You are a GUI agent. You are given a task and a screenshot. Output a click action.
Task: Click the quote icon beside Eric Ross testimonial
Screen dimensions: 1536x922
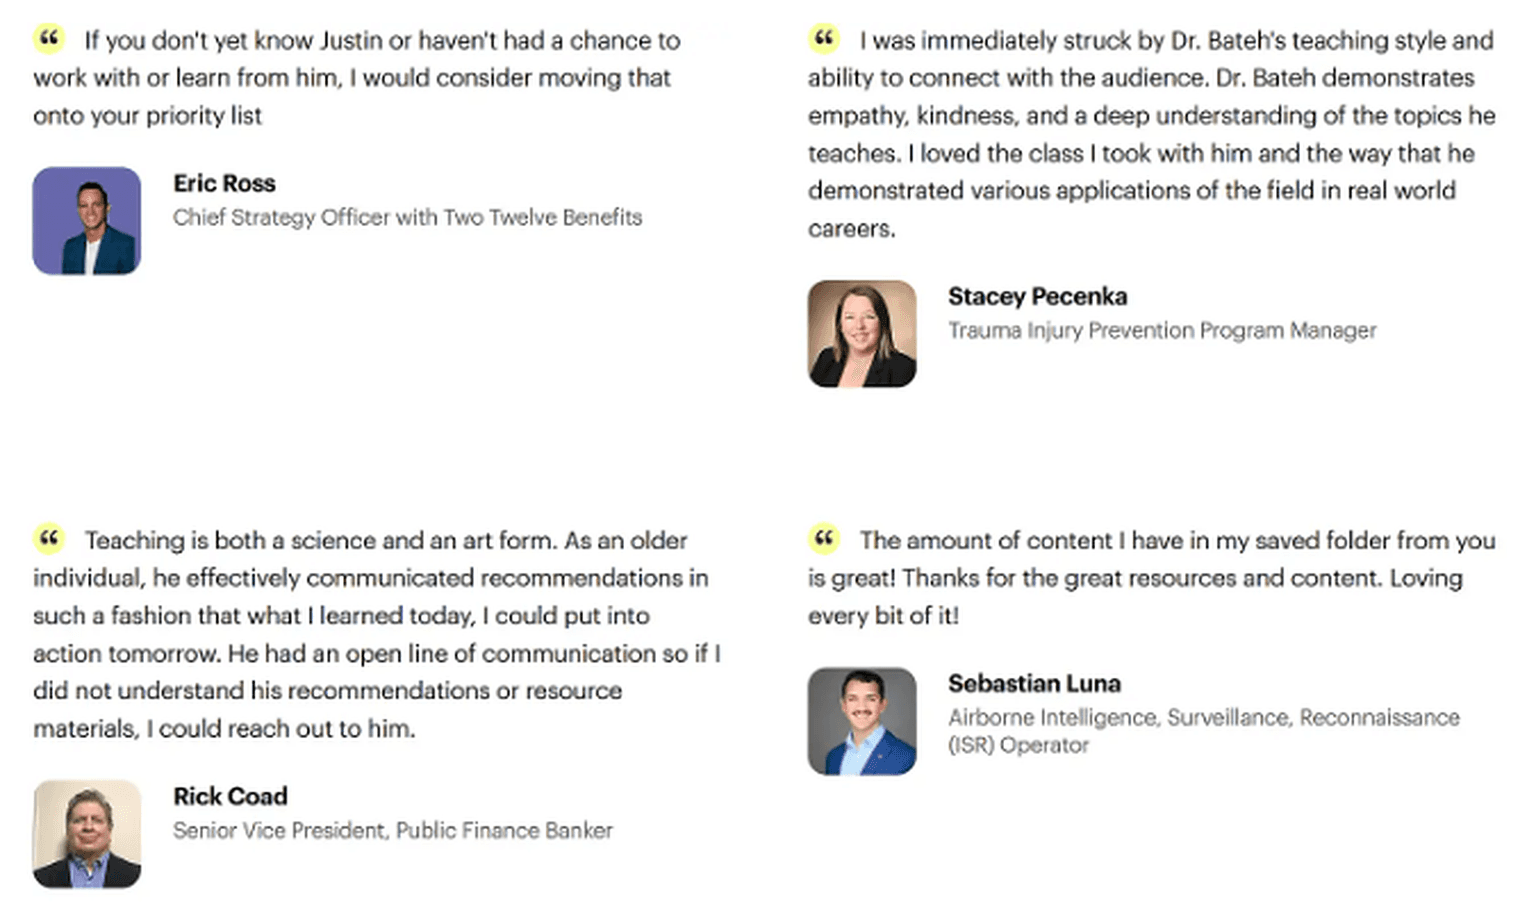click(48, 39)
